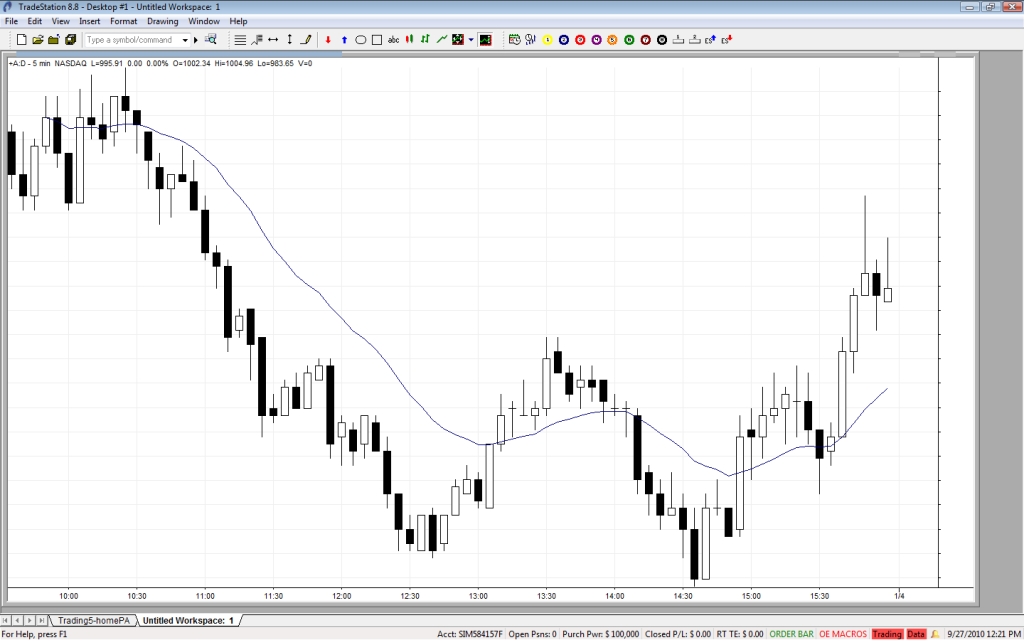1024x640 pixels.
Task: Open the Drawing menu
Action: pyautogui.click(x=162, y=21)
